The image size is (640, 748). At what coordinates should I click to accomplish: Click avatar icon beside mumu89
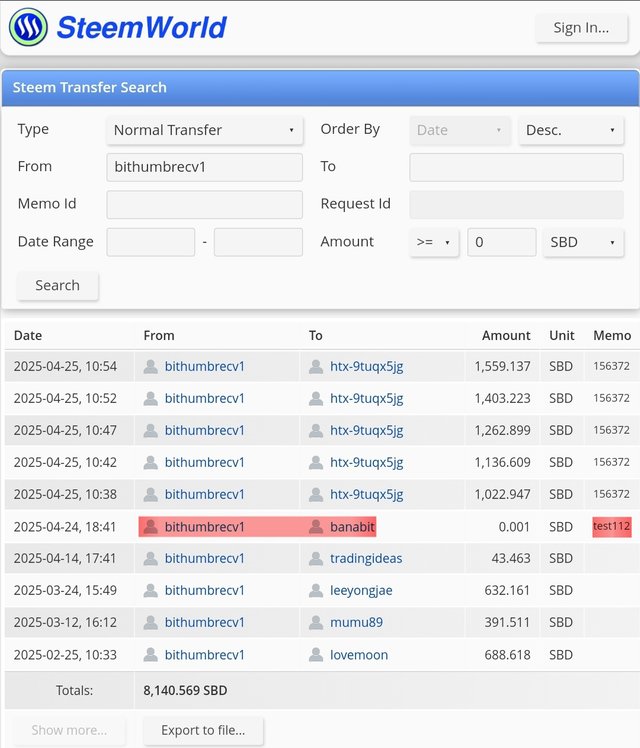(x=316, y=623)
